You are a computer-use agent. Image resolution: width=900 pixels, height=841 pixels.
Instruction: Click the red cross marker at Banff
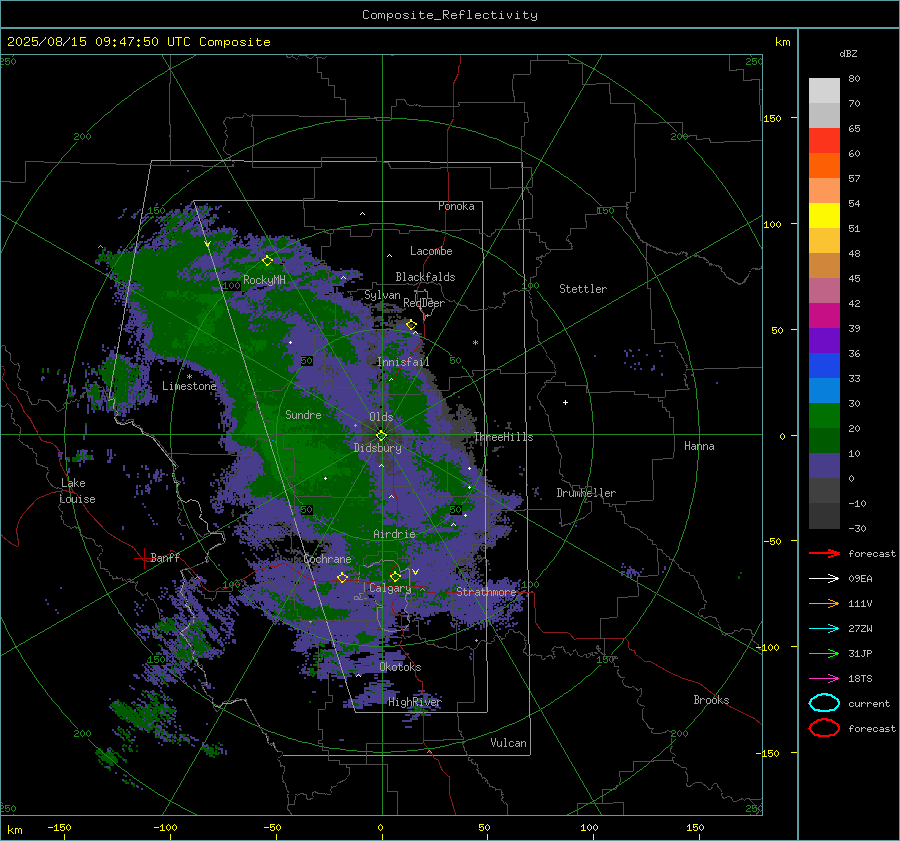click(x=143, y=558)
